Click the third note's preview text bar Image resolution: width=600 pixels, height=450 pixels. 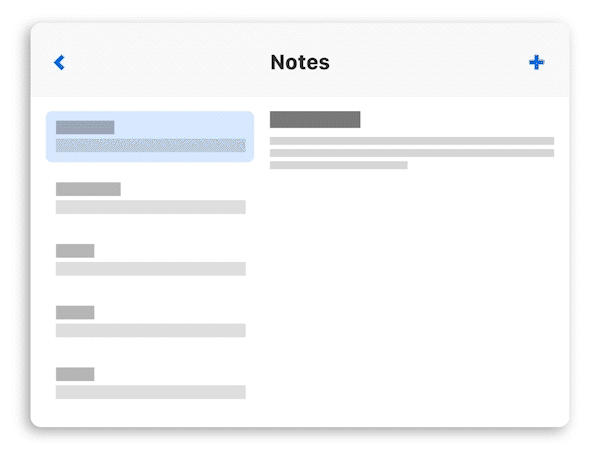click(150, 269)
